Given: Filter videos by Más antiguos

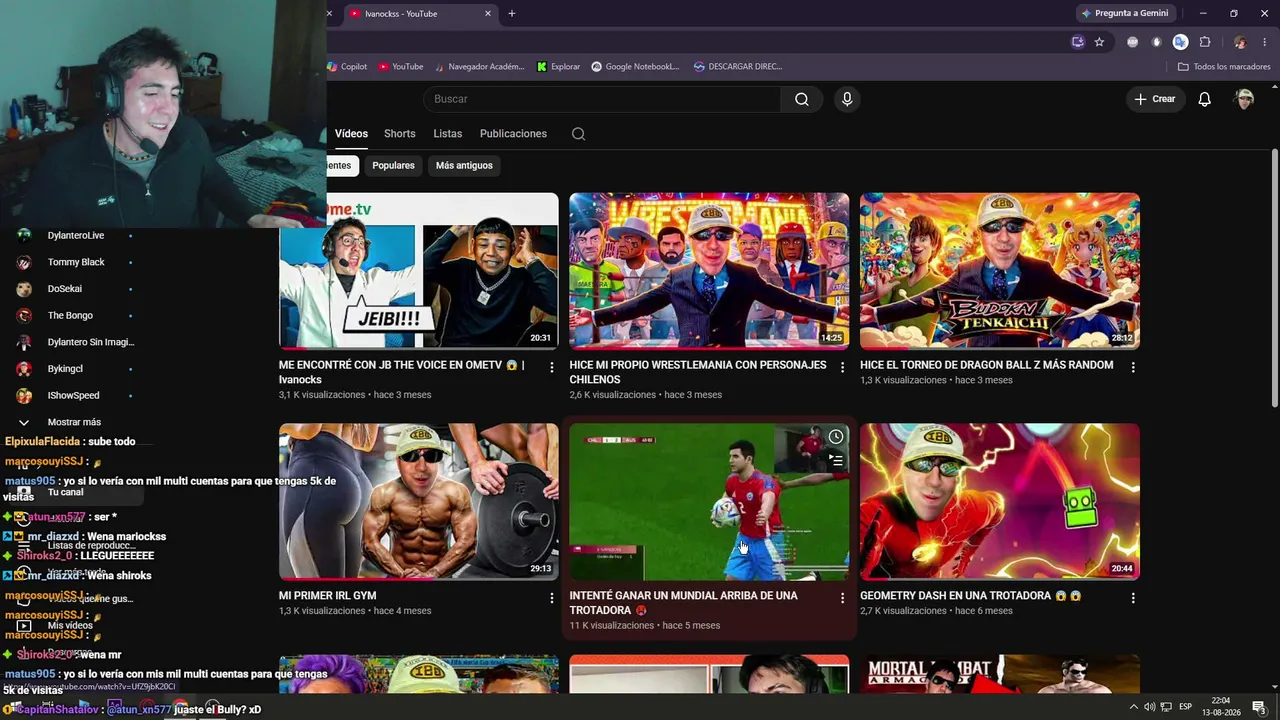Looking at the screenshot, I should (464, 165).
